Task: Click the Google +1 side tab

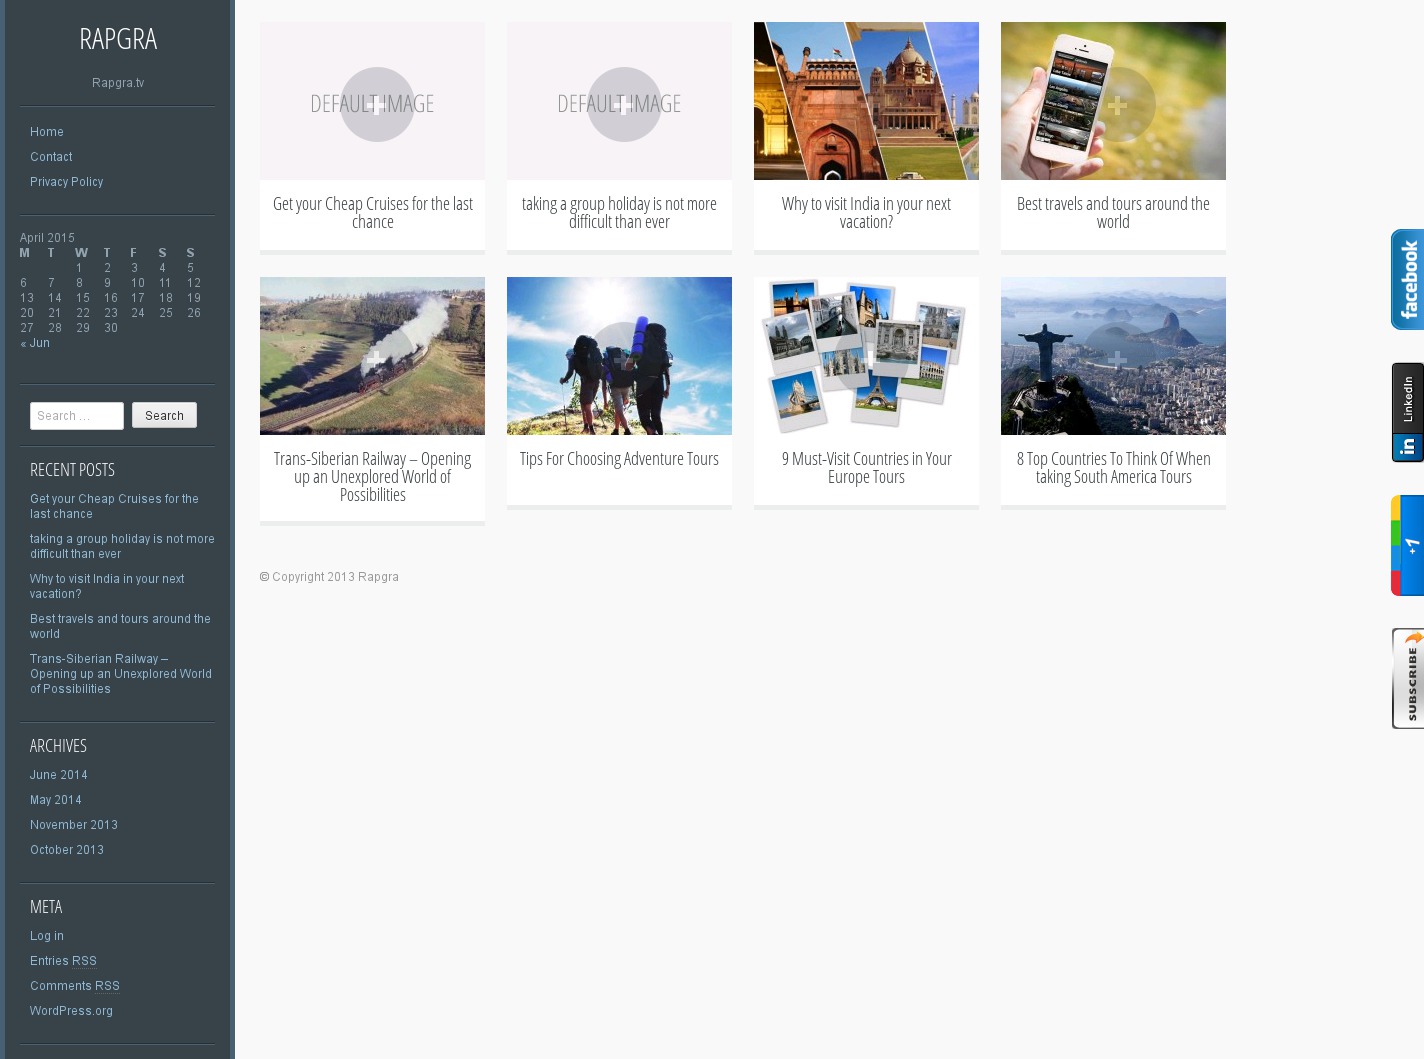Action: pyautogui.click(x=1408, y=546)
